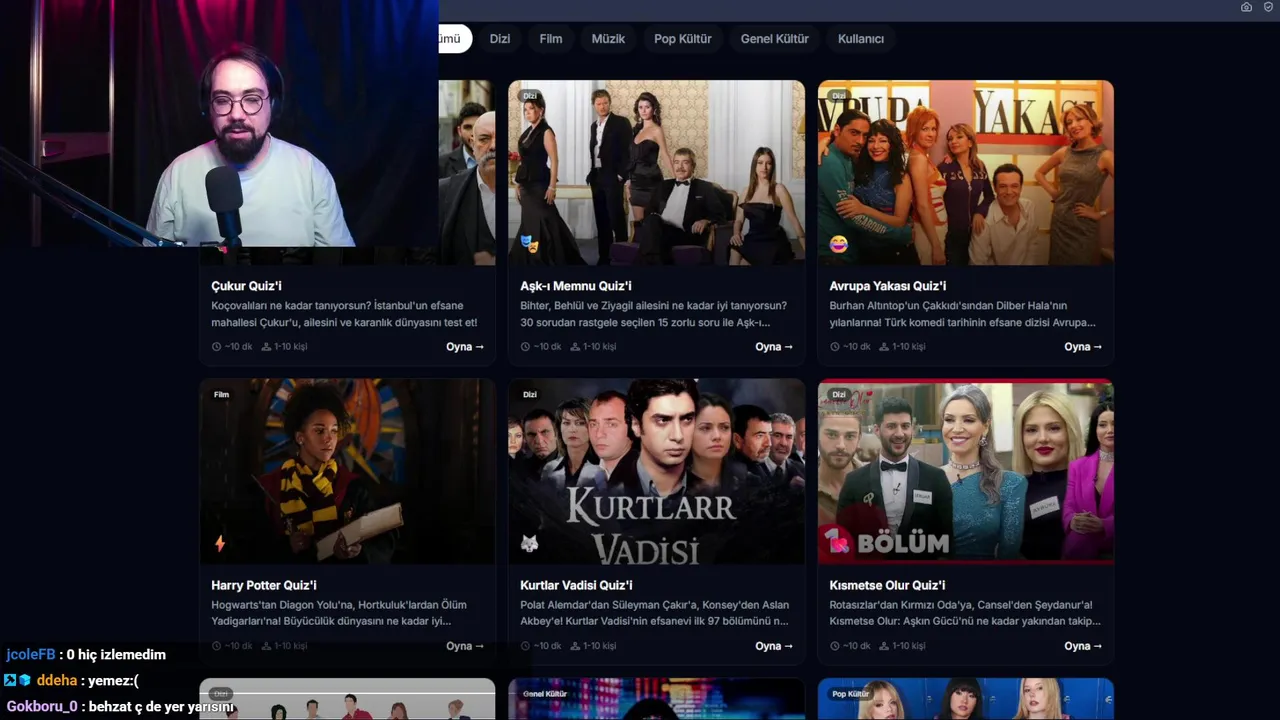The height and width of the screenshot is (720, 1280).
Task: Click the Çukur description starting with Koçovalıları
Action: point(344,314)
